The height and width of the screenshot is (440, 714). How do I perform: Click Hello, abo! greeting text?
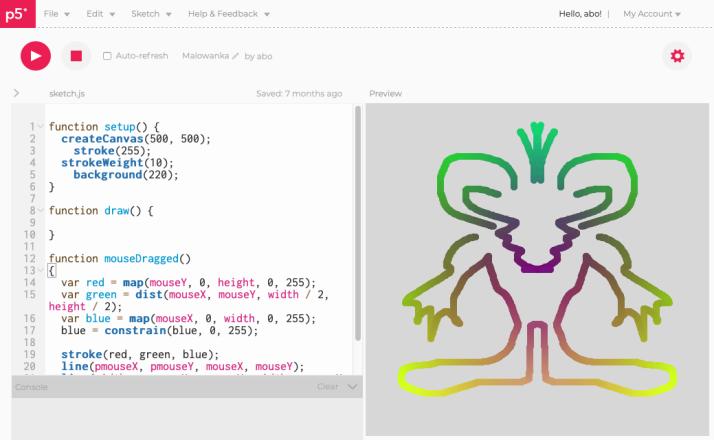(580, 14)
